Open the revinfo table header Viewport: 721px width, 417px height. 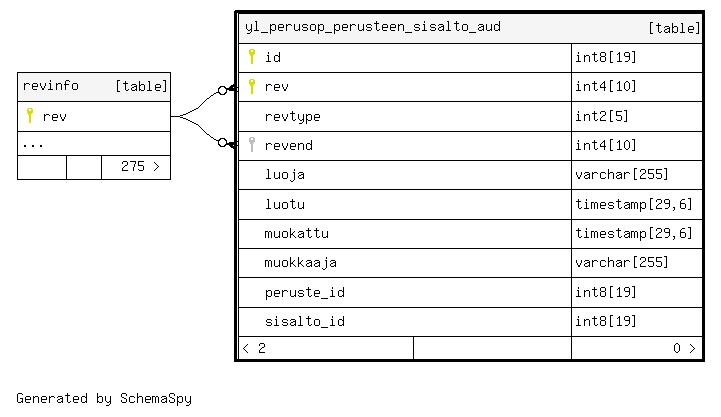tap(94, 86)
